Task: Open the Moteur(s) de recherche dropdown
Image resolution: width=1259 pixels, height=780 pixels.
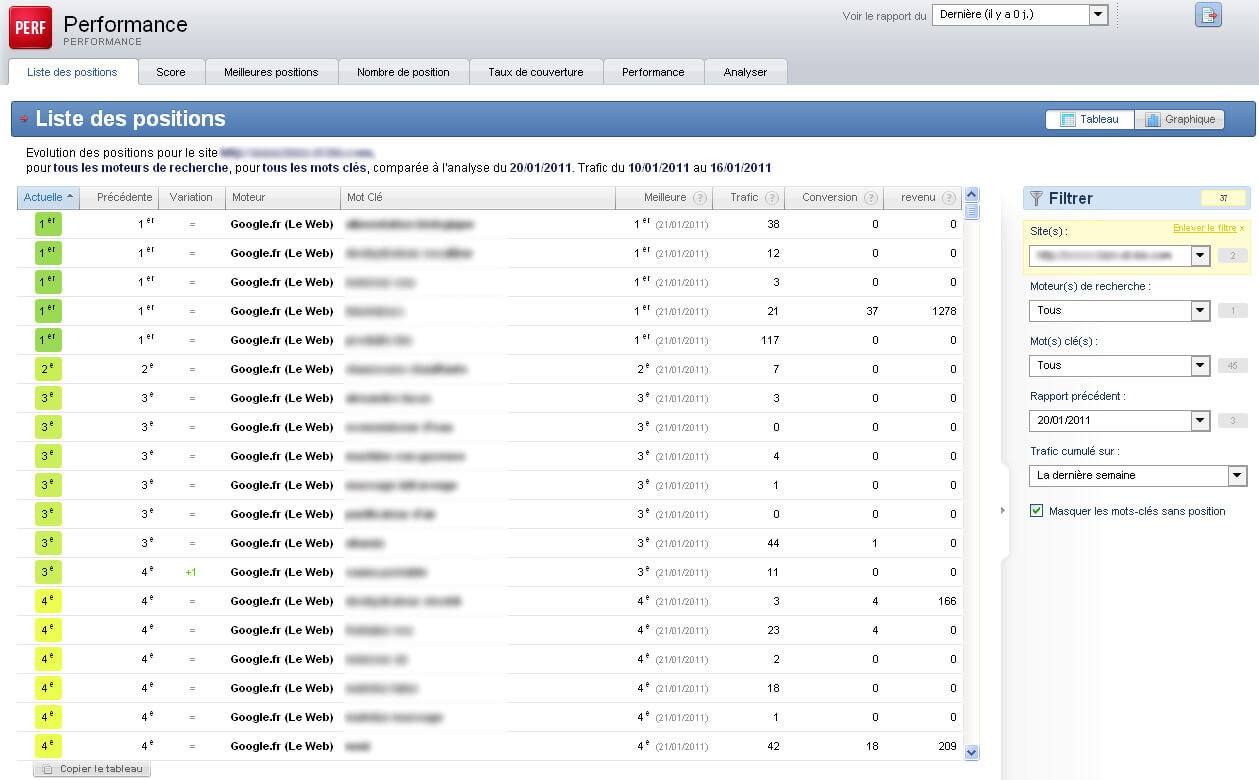Action: pos(1201,311)
